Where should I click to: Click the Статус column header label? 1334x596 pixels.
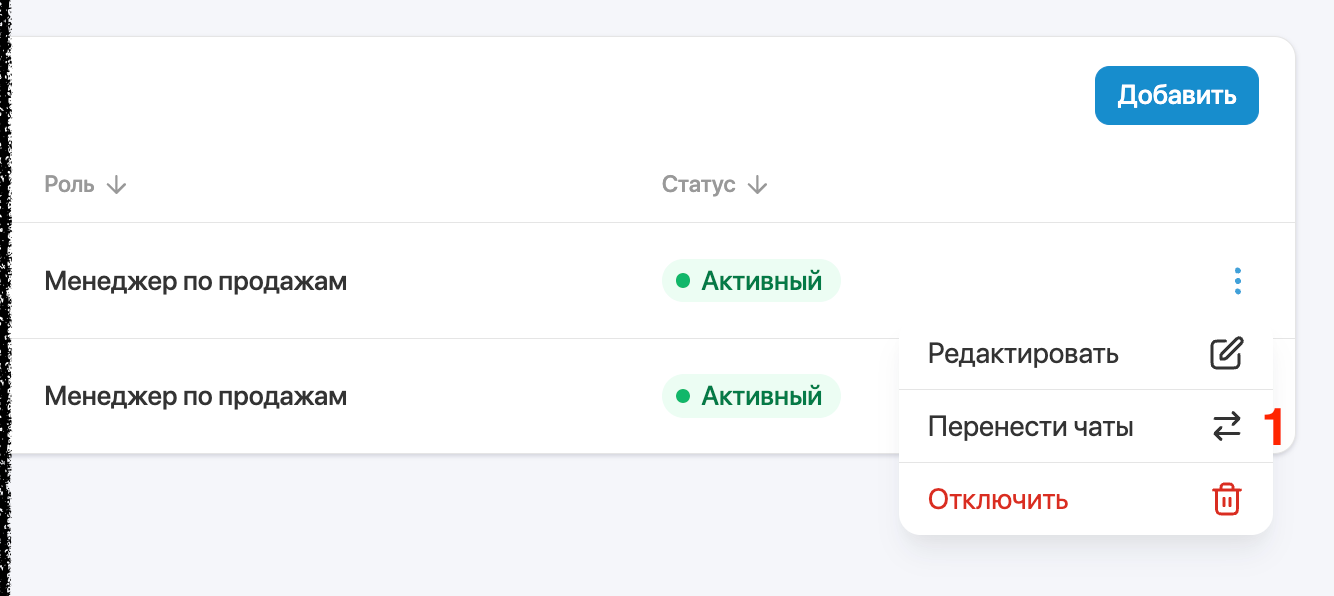tap(698, 185)
